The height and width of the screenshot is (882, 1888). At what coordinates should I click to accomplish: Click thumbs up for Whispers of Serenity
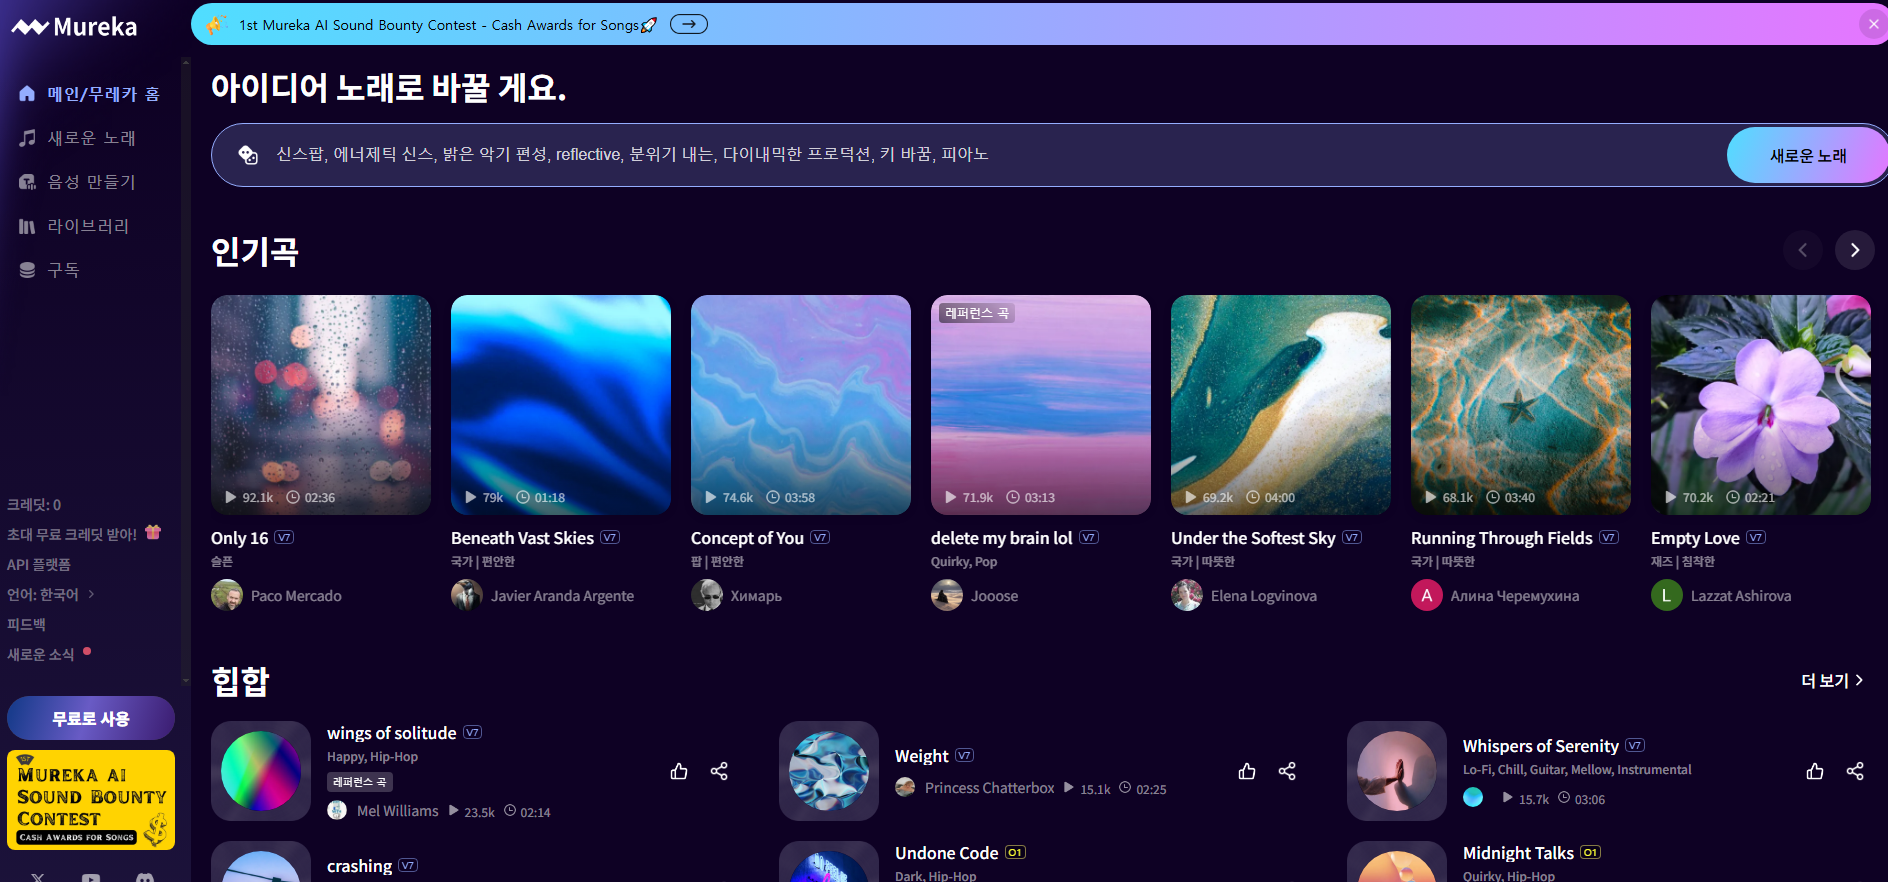[1815, 771]
